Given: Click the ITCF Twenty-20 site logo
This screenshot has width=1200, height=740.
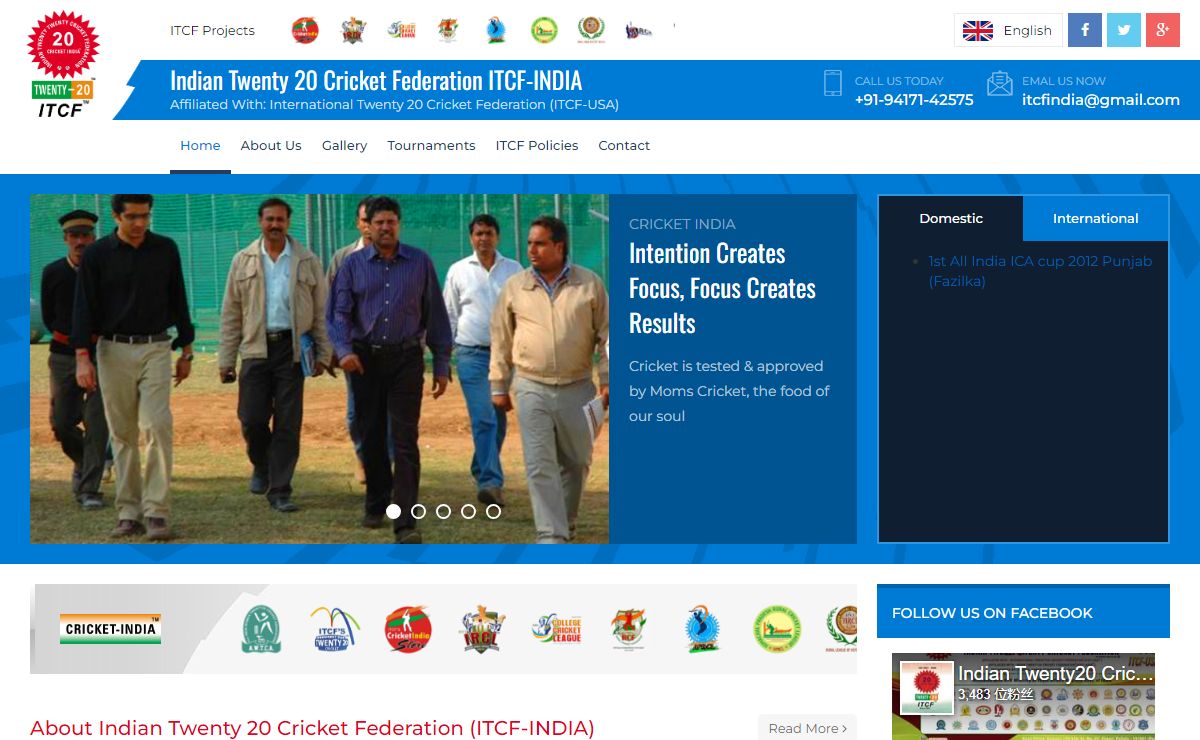Looking at the screenshot, I should tap(63, 64).
